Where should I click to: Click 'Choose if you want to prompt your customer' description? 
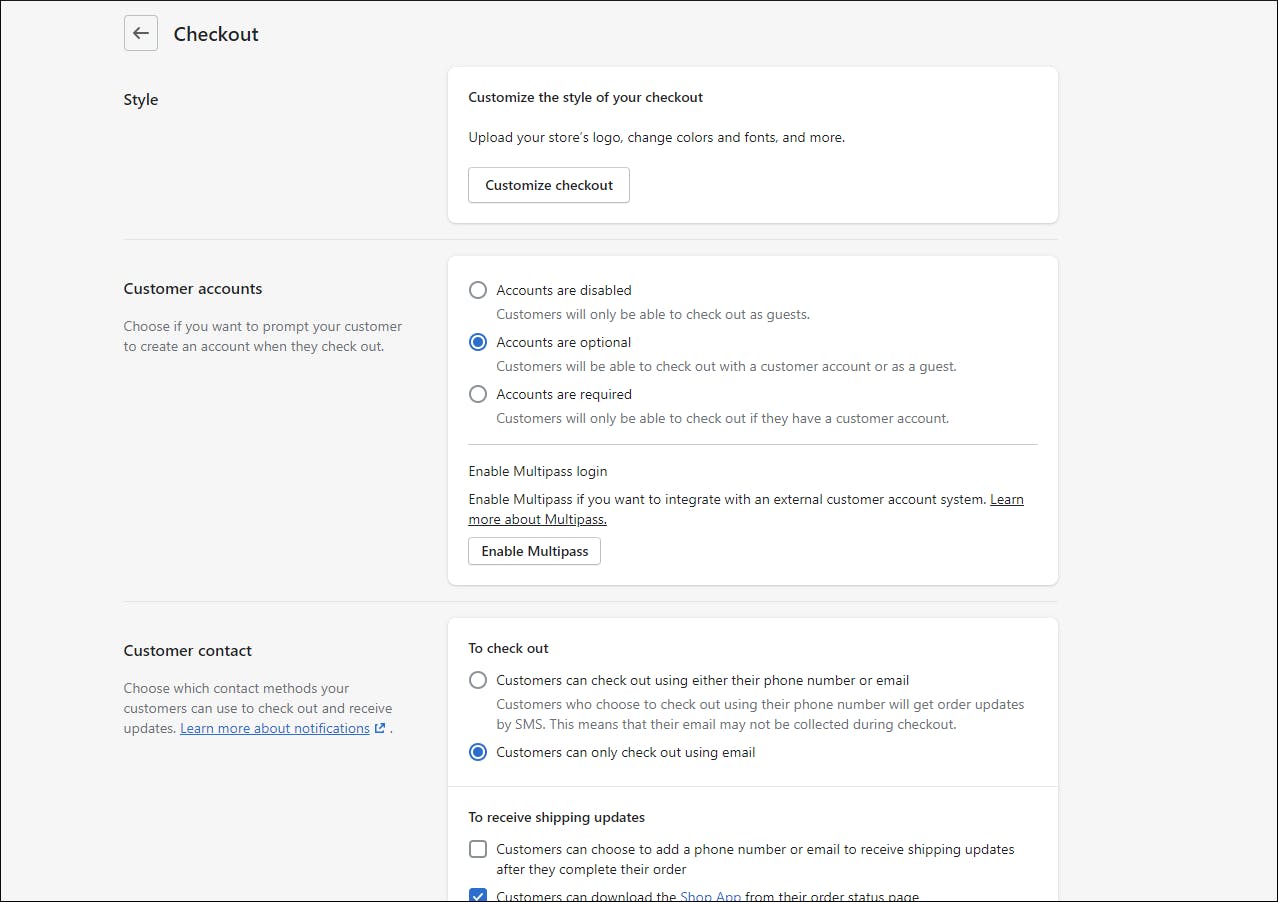pyautogui.click(x=263, y=337)
